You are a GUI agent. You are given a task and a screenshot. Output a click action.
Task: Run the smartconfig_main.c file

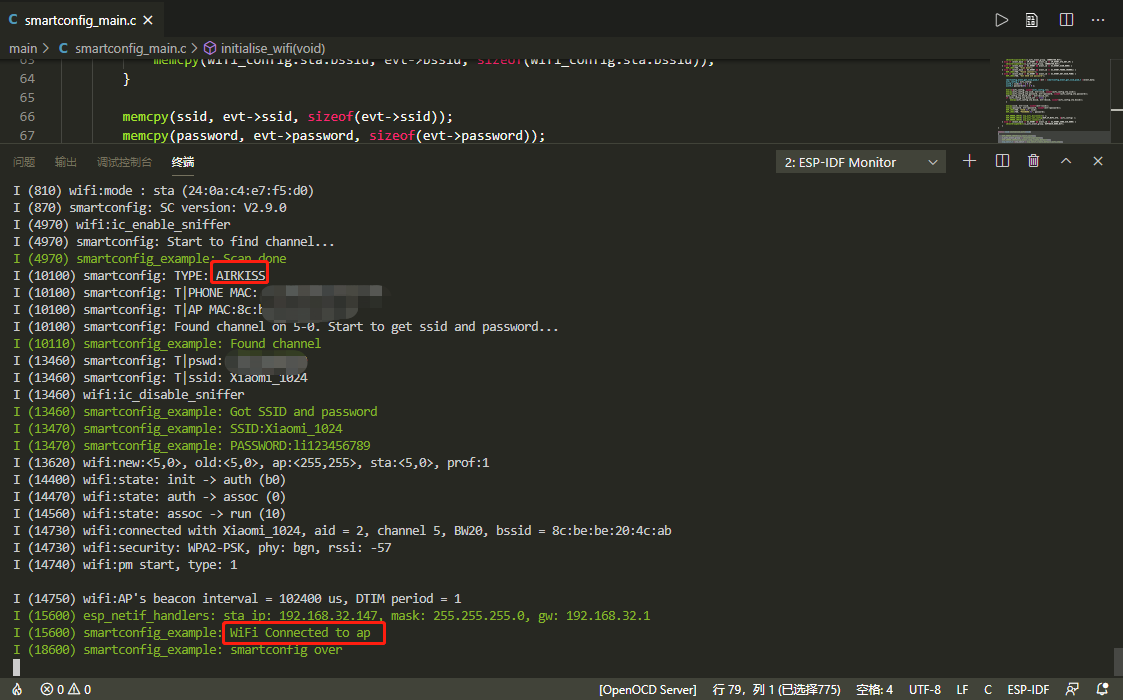pos(1002,19)
